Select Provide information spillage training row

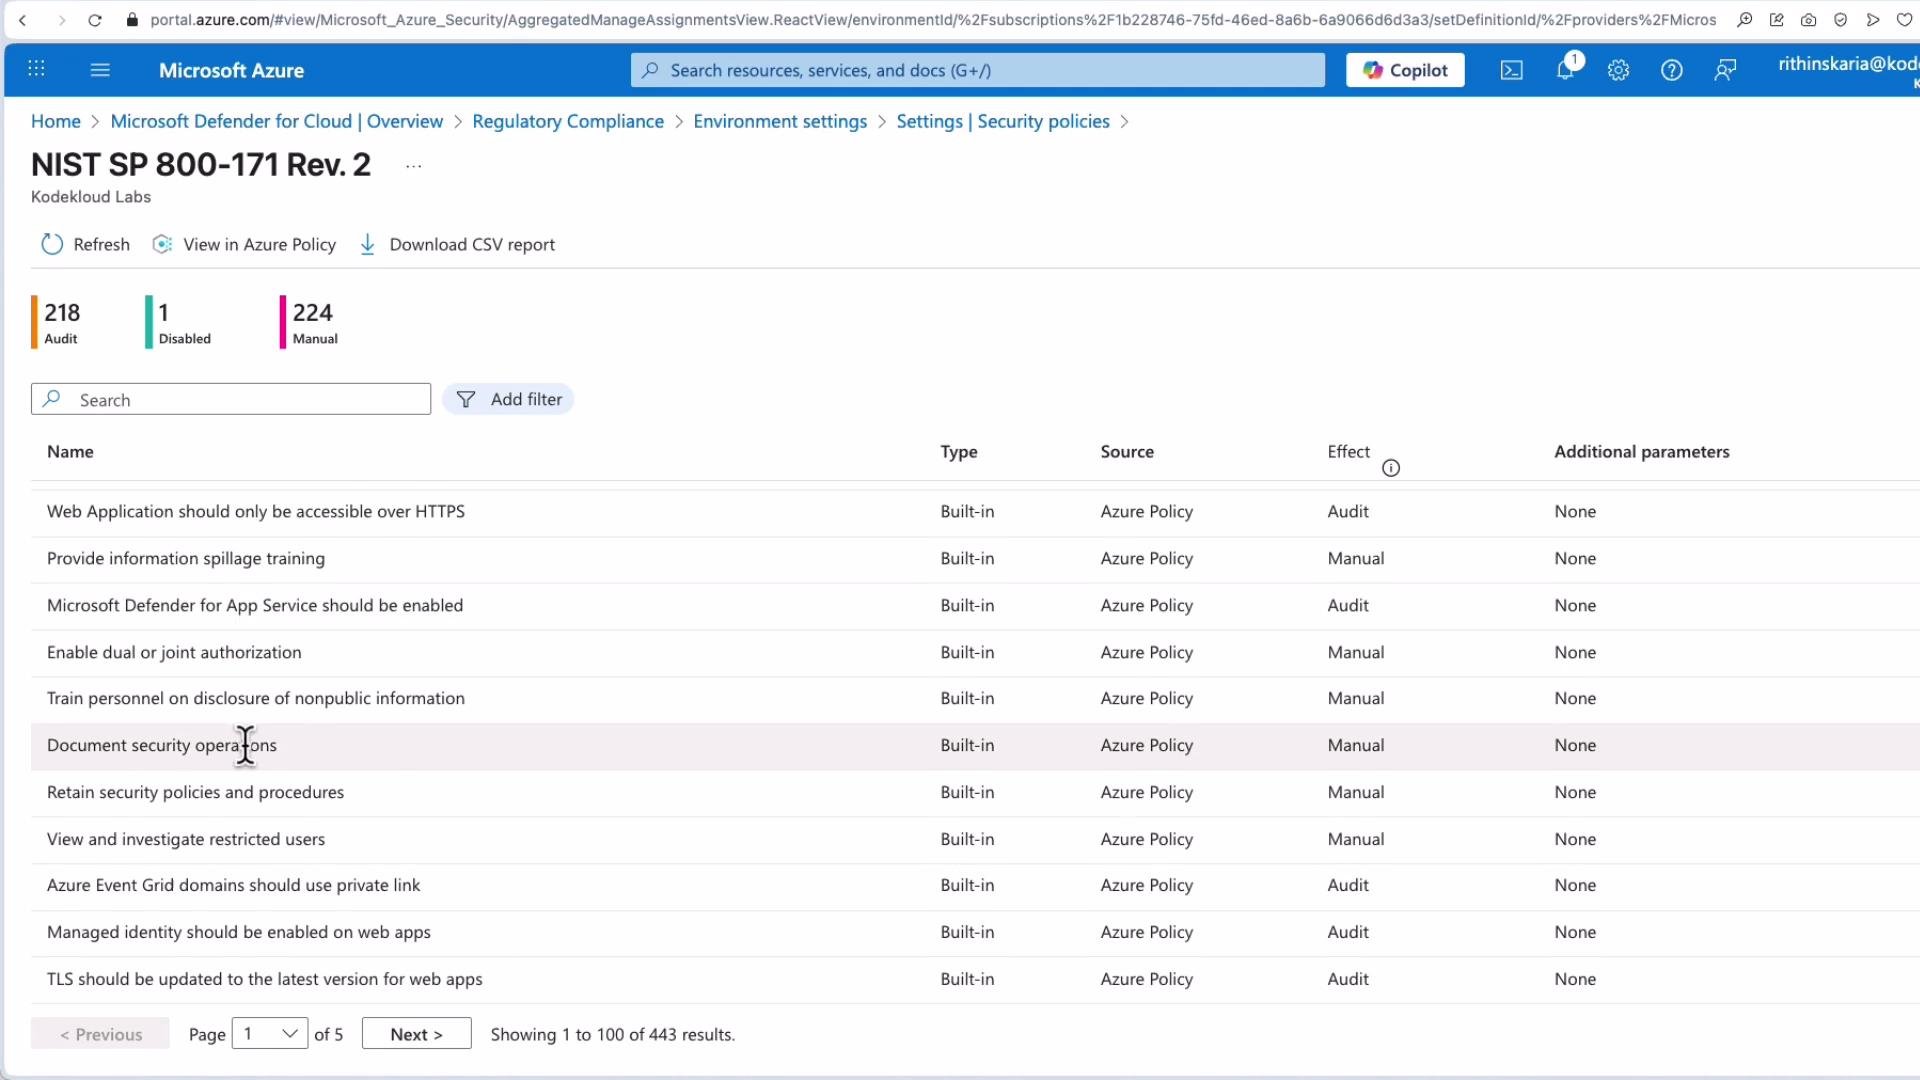[x=975, y=559]
